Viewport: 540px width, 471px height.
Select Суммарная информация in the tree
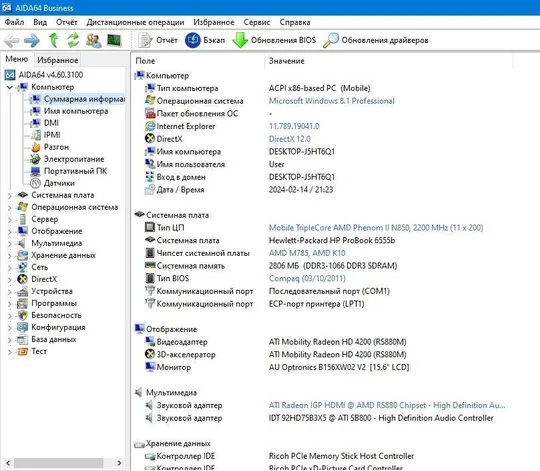coord(84,99)
